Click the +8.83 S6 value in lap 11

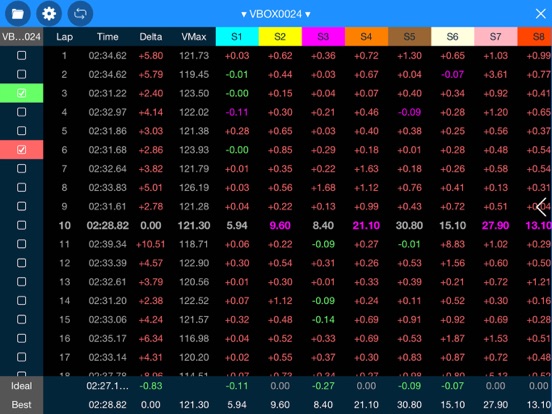(453, 244)
